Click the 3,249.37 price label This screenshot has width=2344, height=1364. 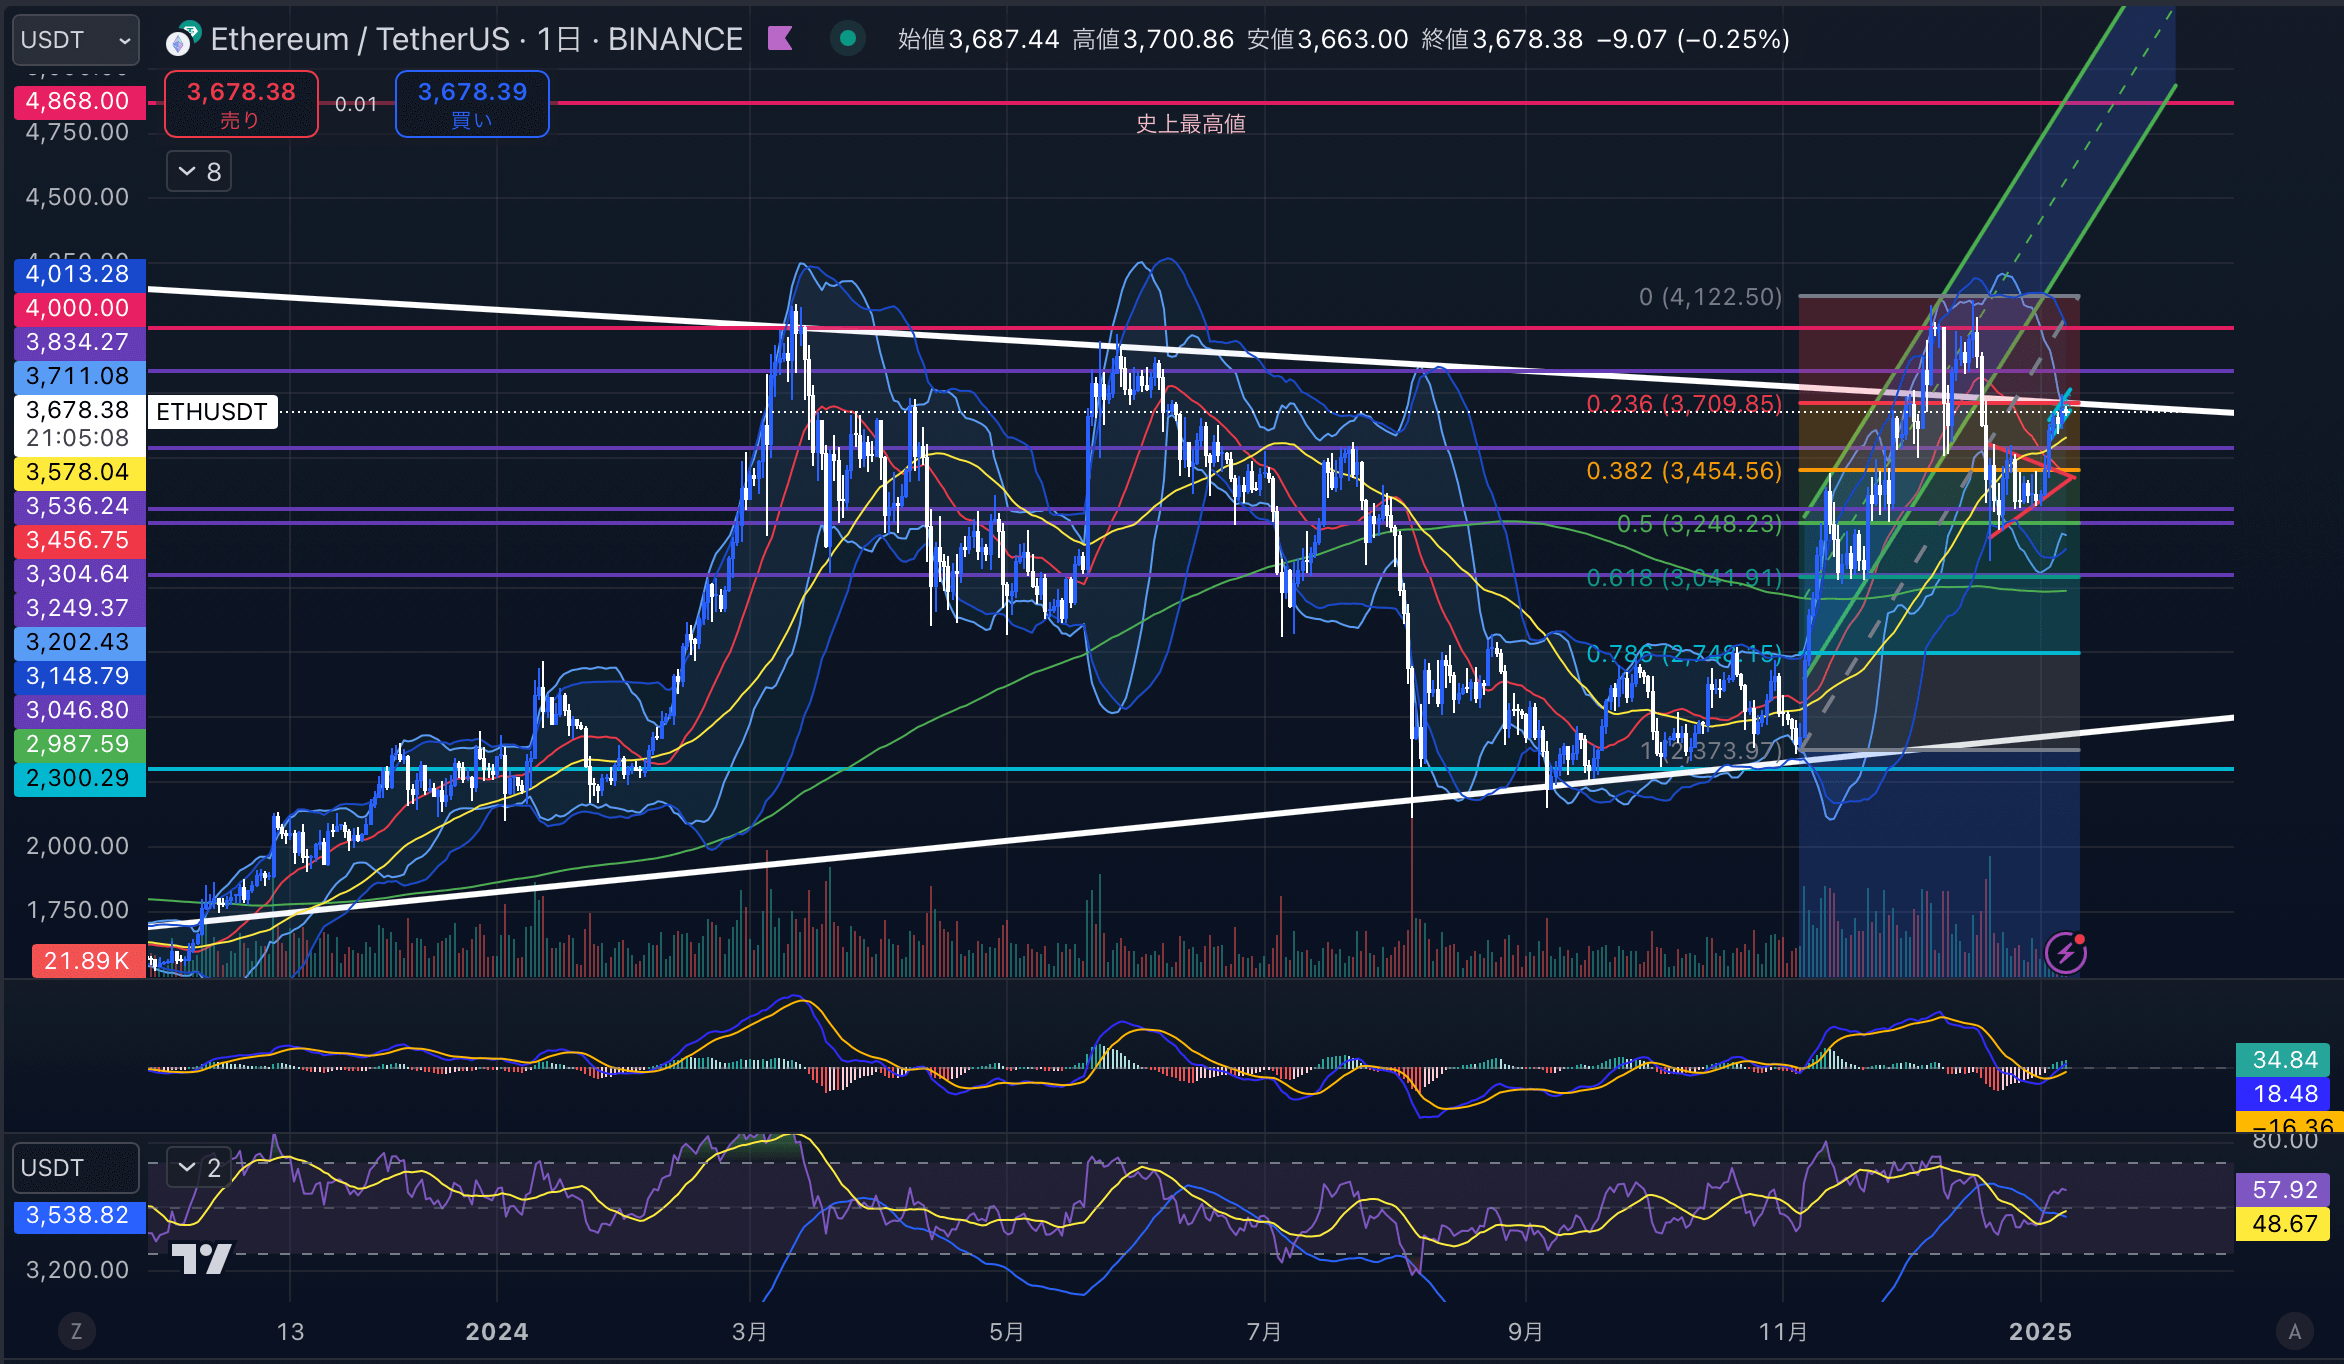point(78,608)
